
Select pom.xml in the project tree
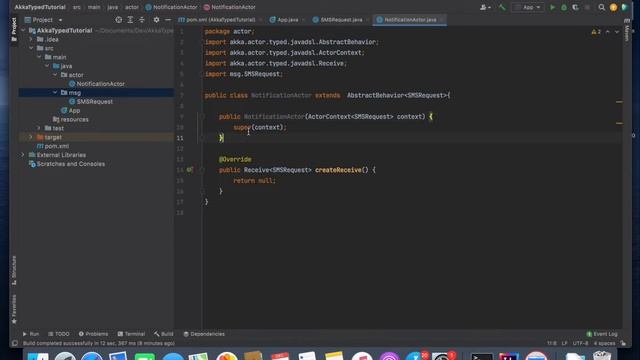(53, 146)
